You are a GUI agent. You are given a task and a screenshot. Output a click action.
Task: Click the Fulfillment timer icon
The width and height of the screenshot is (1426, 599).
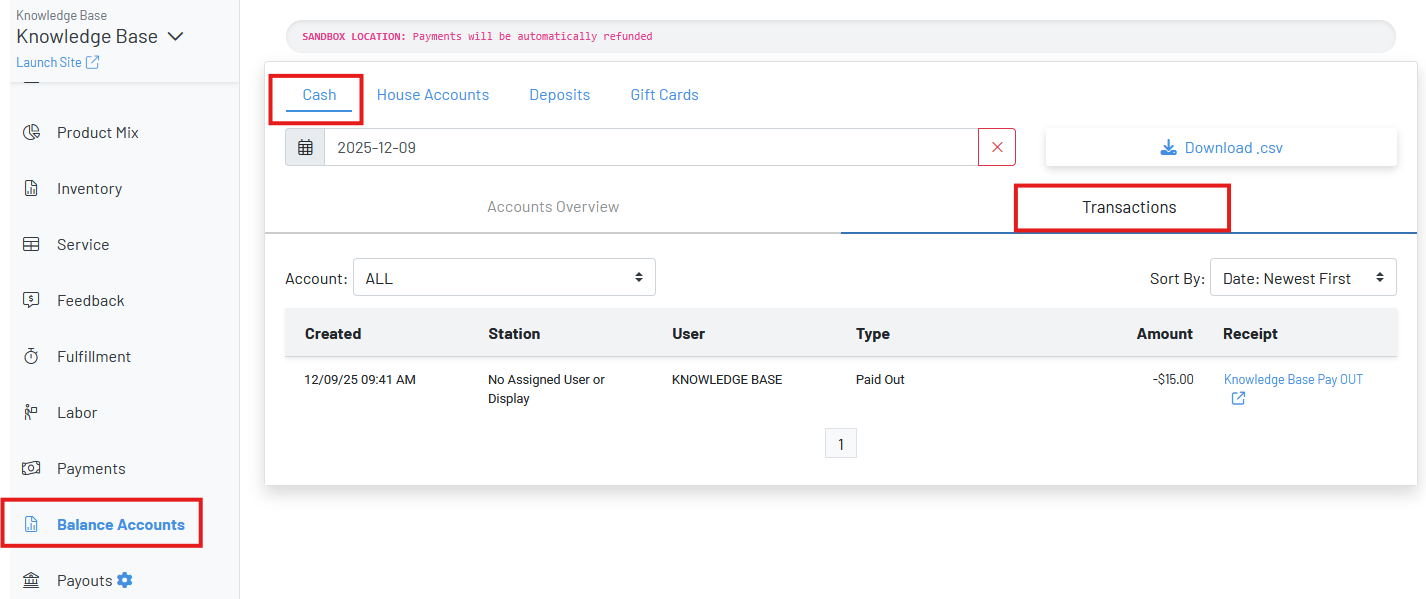tap(31, 357)
